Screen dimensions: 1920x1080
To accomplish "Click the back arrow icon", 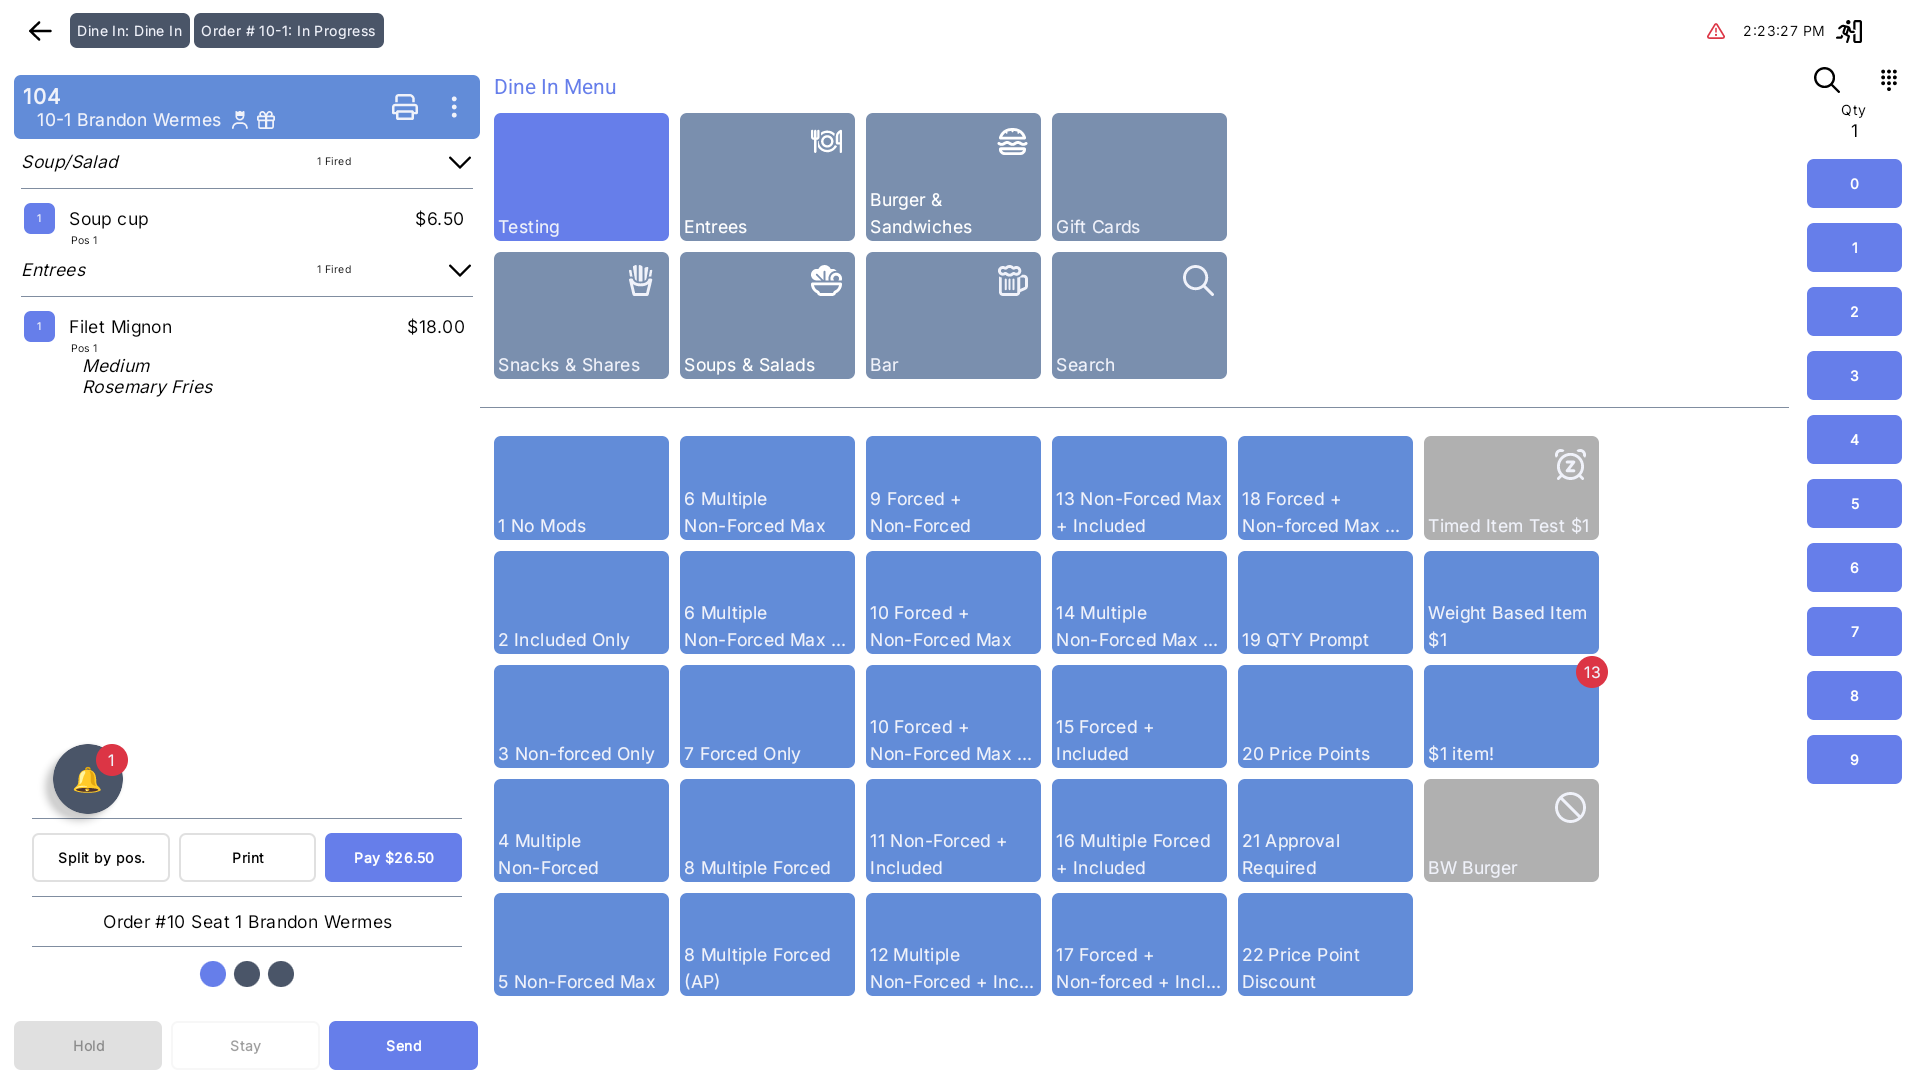I will (40, 31).
